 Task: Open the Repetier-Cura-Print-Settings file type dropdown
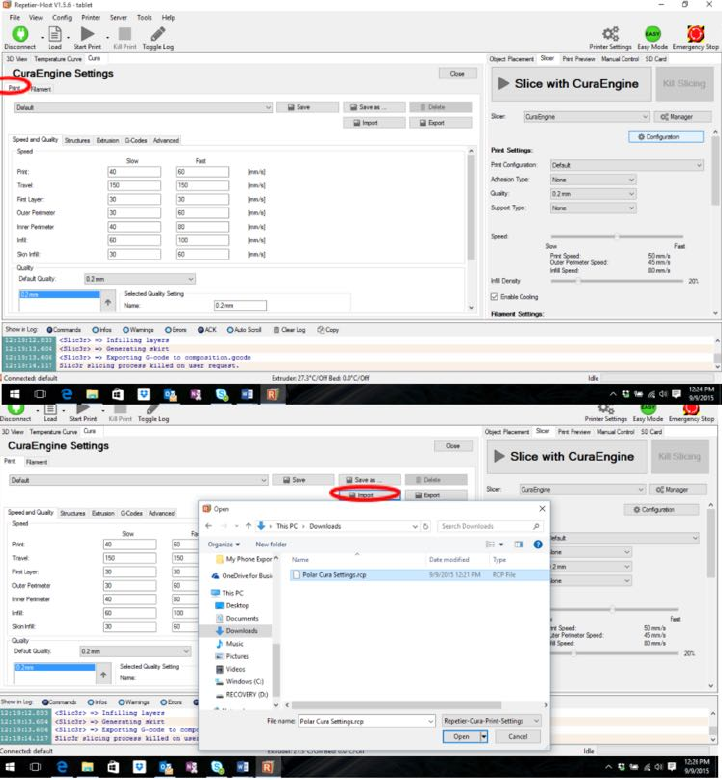(x=491, y=721)
